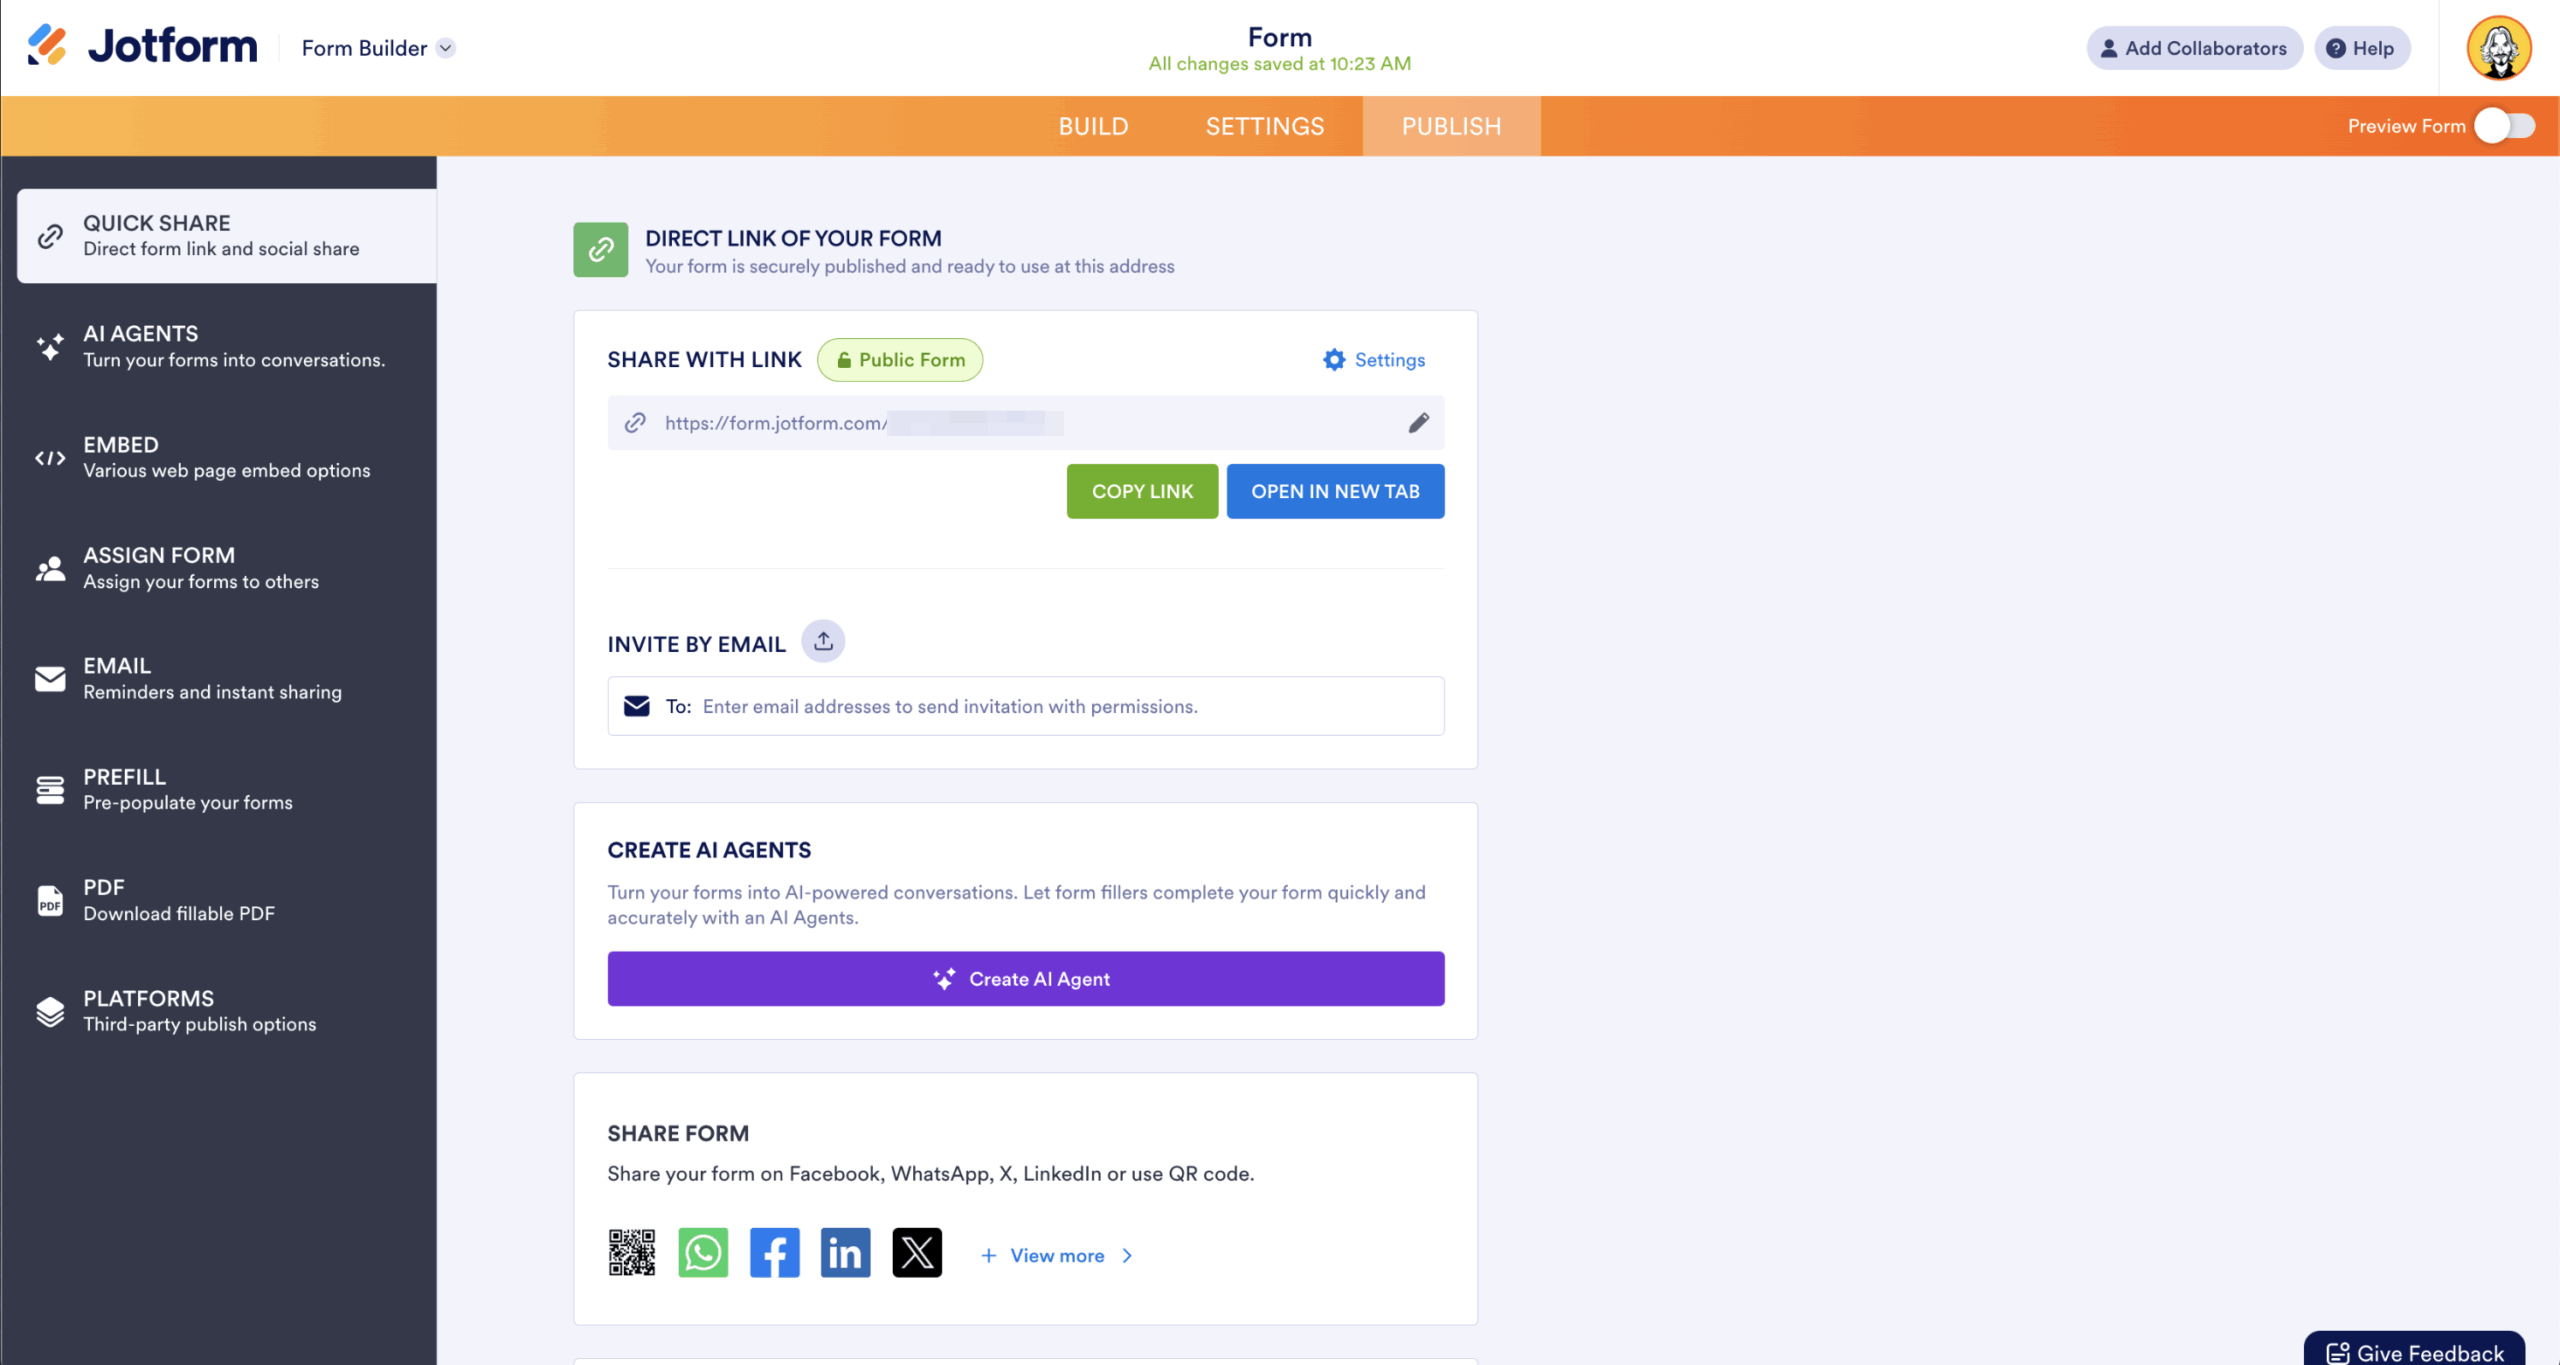Toggle the Preview Form switch
The height and width of the screenshot is (1365, 2560).
2504,126
